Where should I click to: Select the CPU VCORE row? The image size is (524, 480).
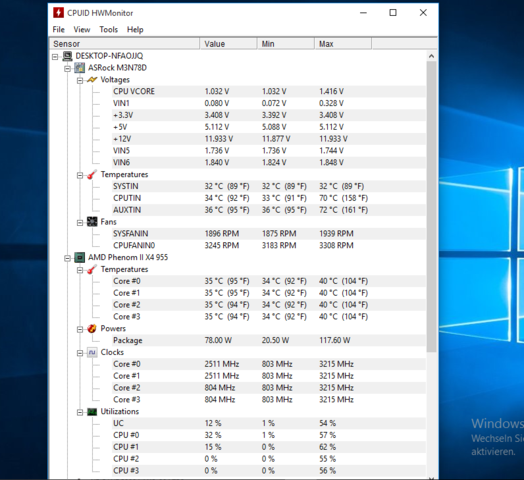click(x=269, y=92)
